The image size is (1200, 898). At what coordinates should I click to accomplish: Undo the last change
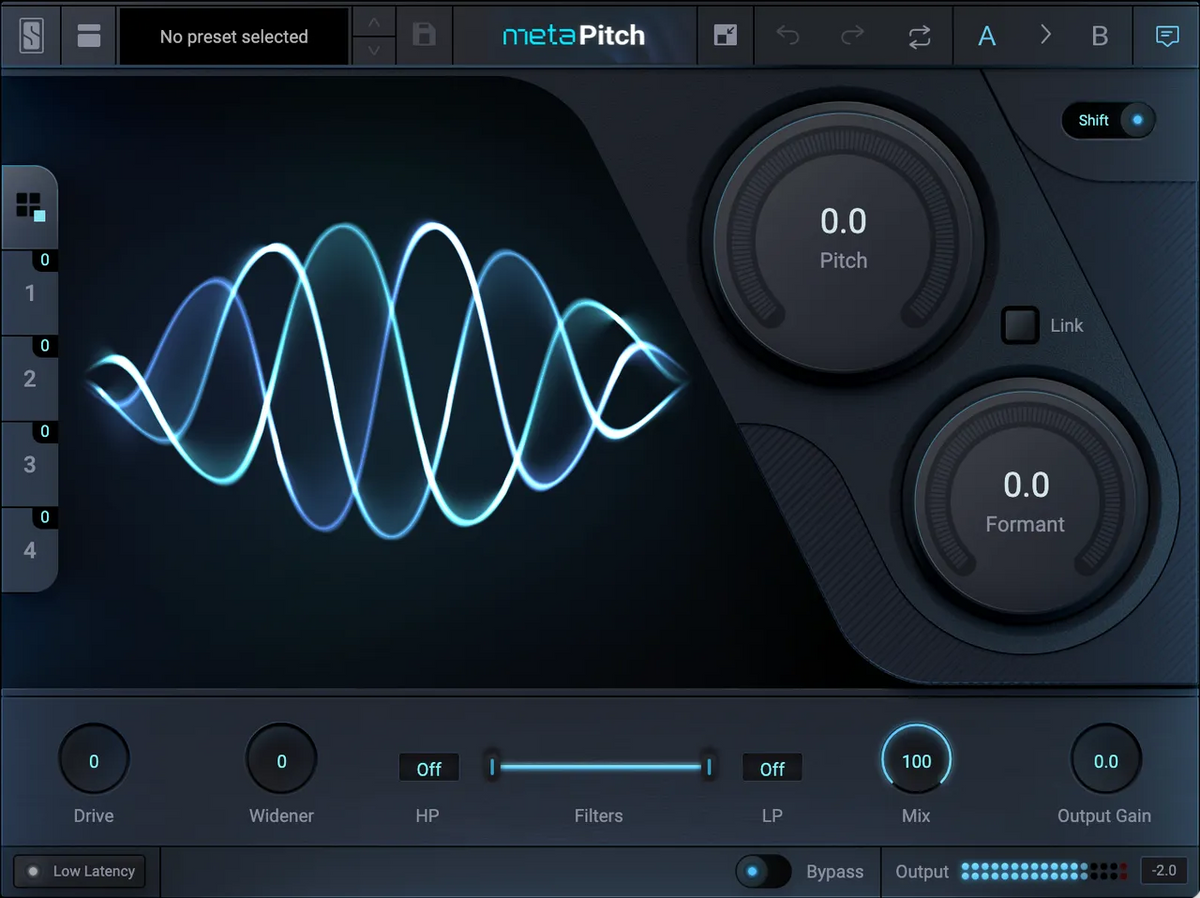click(x=788, y=37)
